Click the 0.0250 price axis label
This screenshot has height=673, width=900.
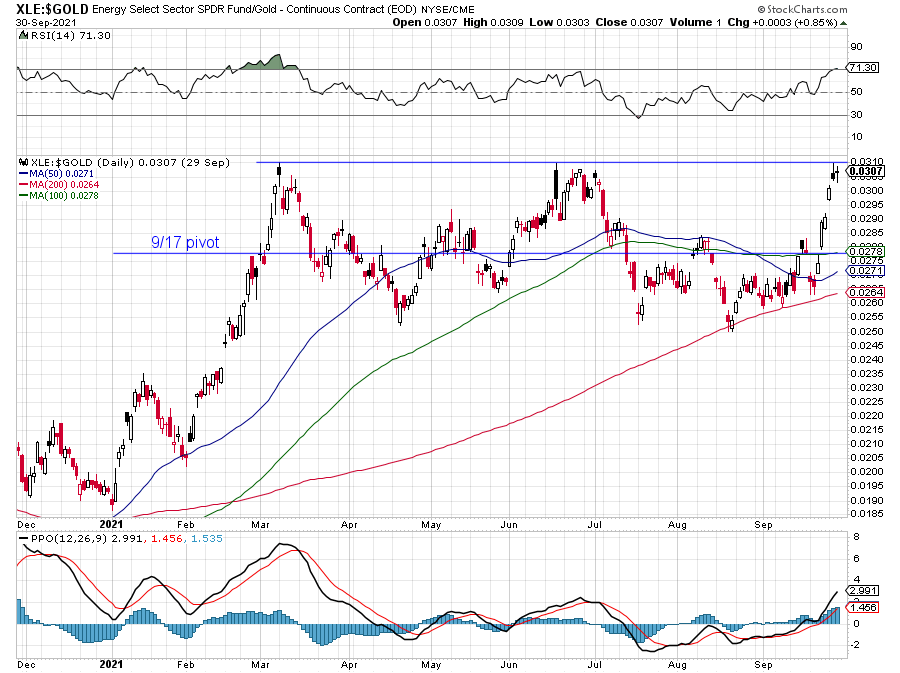coord(867,332)
